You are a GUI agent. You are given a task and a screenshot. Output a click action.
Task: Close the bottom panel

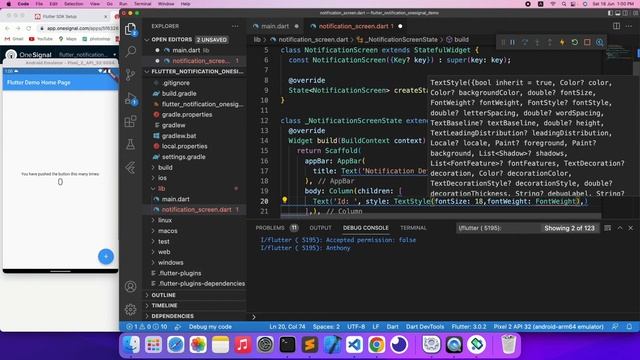click(x=631, y=228)
